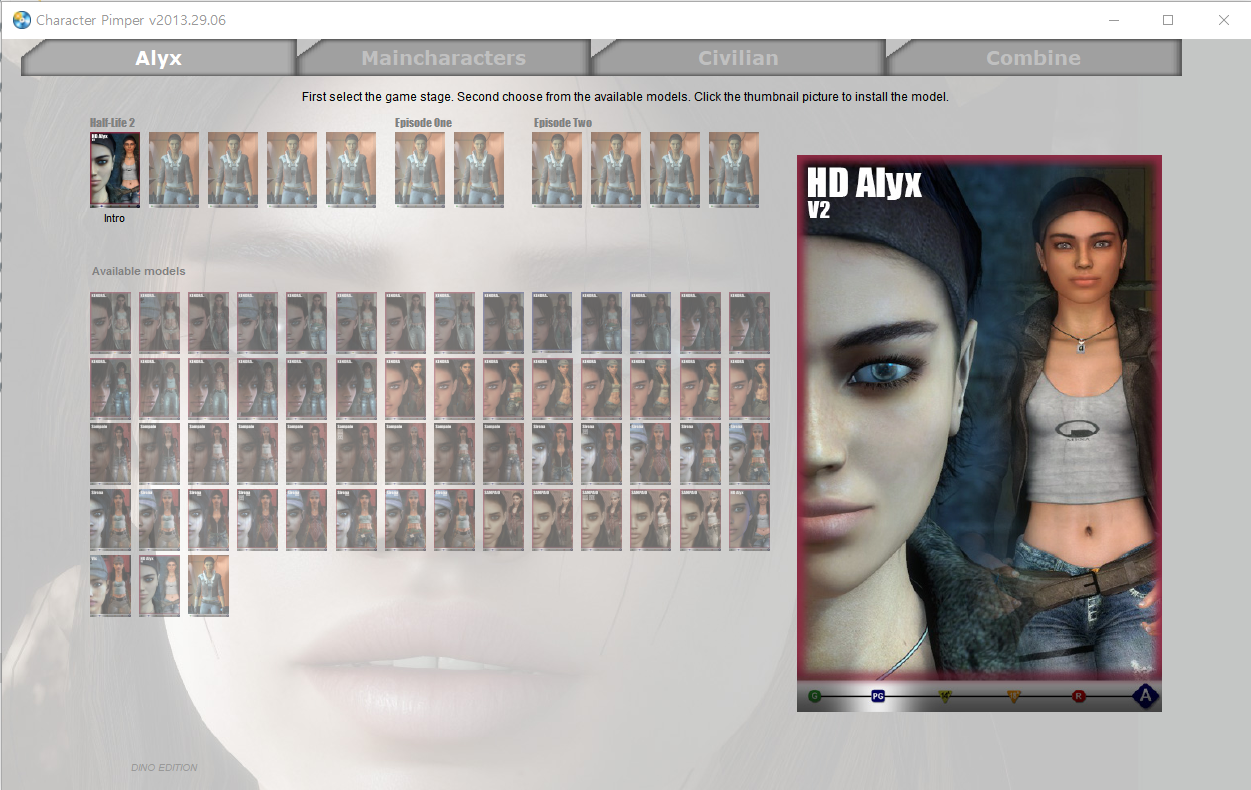Select the G rating icon
The width and height of the screenshot is (1251, 790).
click(815, 695)
